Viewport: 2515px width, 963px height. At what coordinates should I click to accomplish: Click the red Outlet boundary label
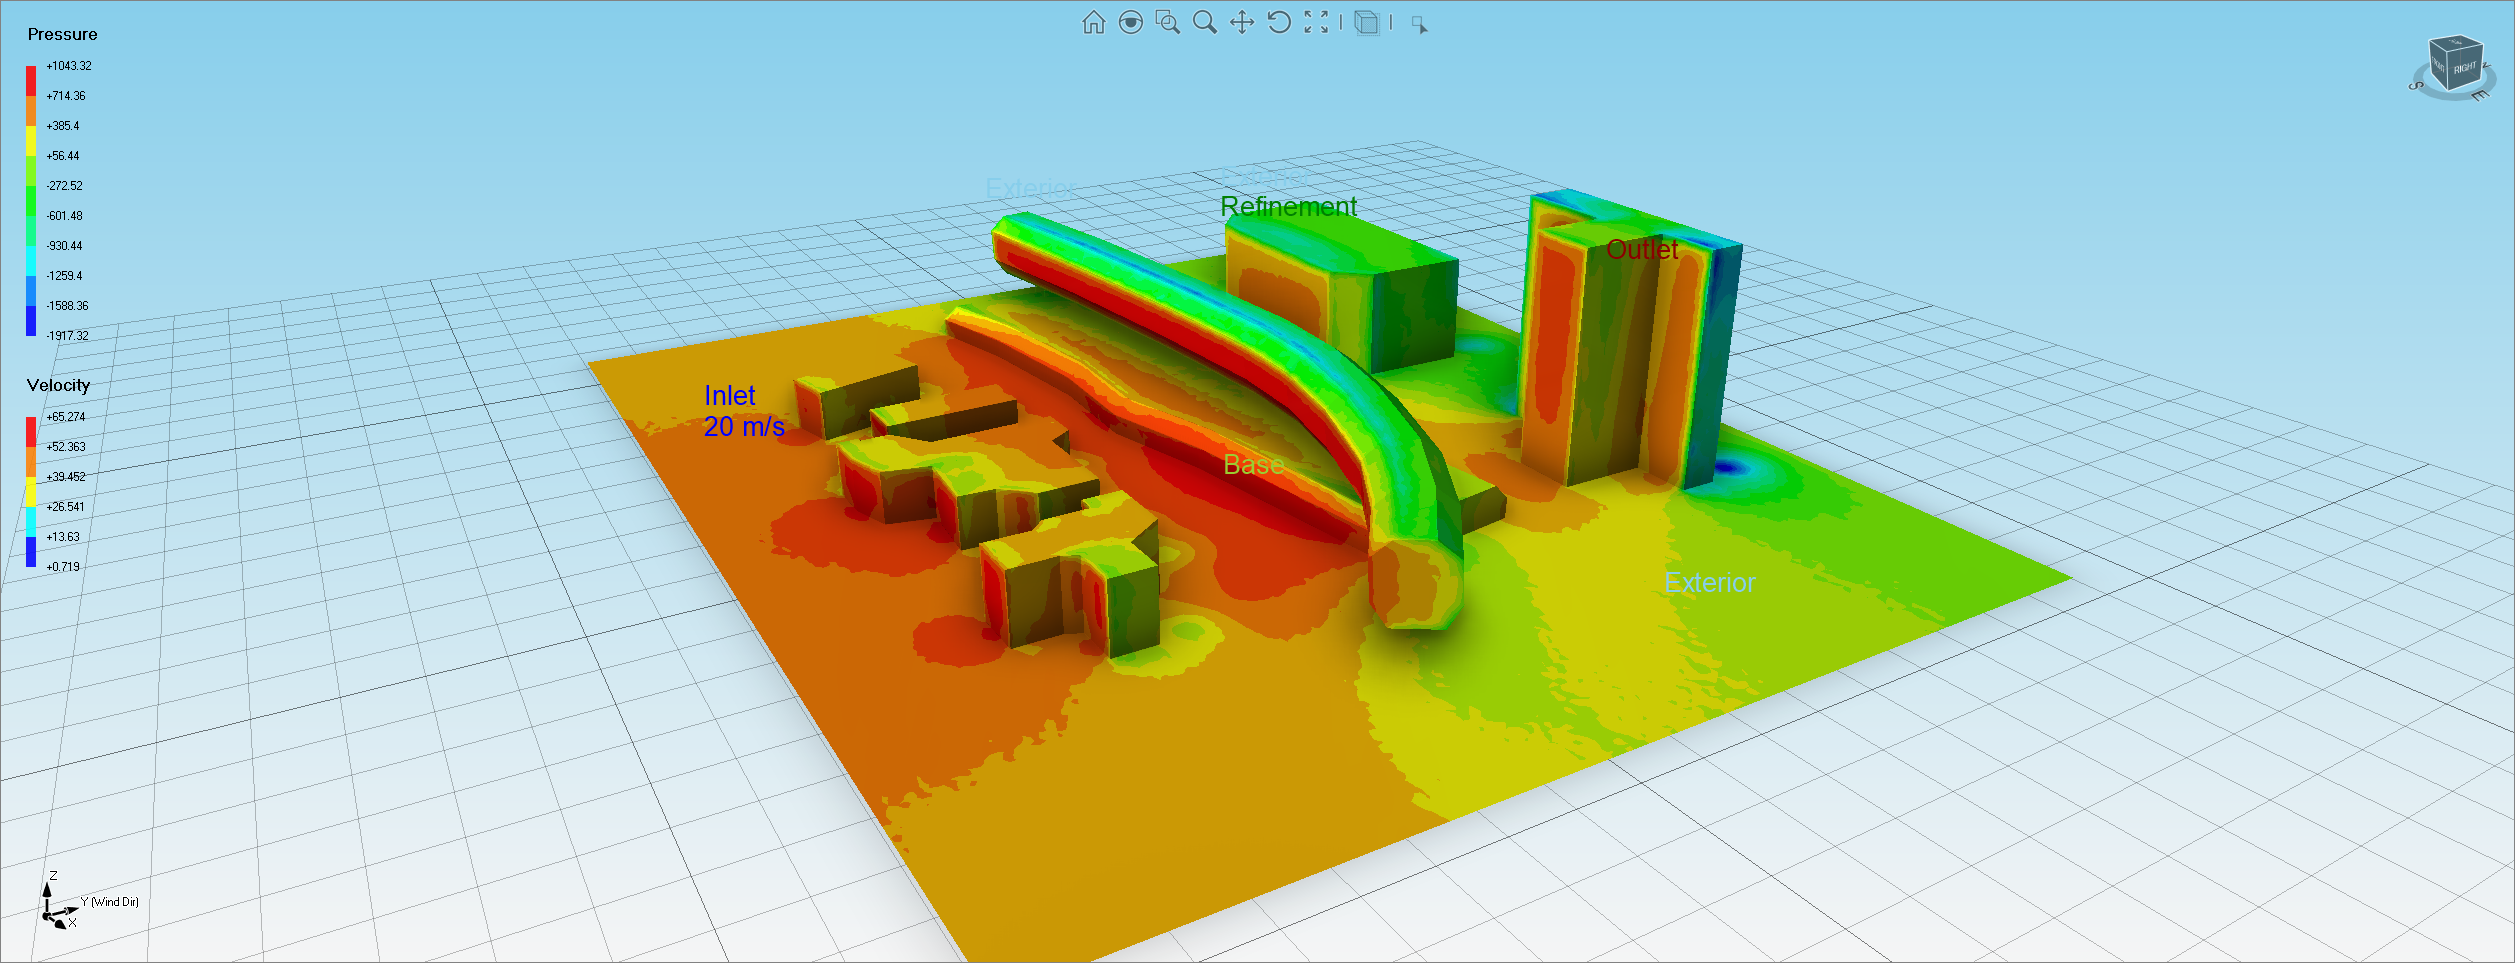coord(1641,250)
